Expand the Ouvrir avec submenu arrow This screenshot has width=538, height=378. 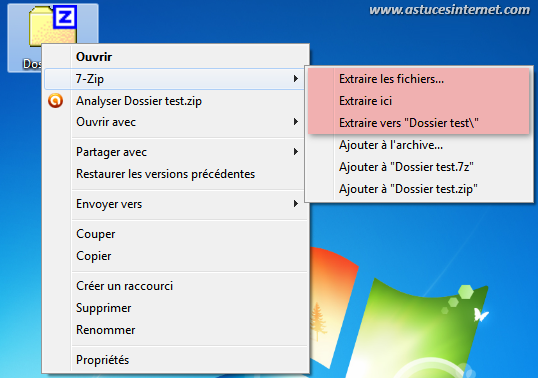tap(295, 122)
